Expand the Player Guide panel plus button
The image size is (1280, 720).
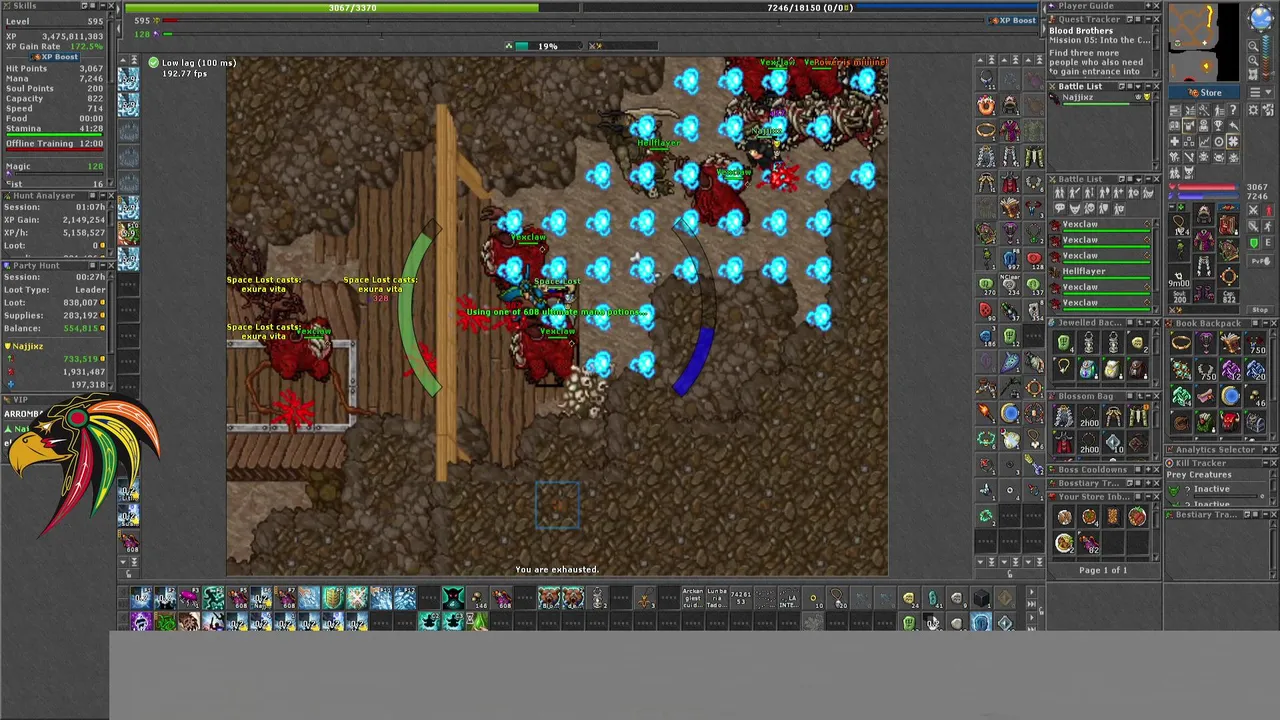1148,6
